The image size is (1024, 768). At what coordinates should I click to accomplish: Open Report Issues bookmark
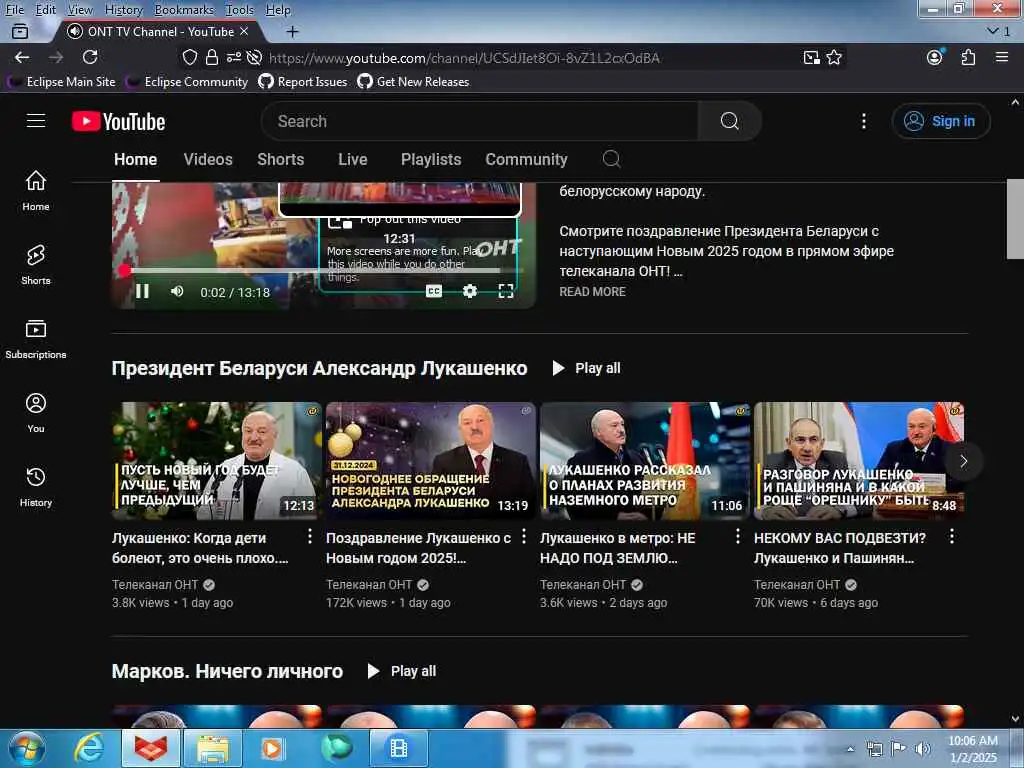click(302, 82)
